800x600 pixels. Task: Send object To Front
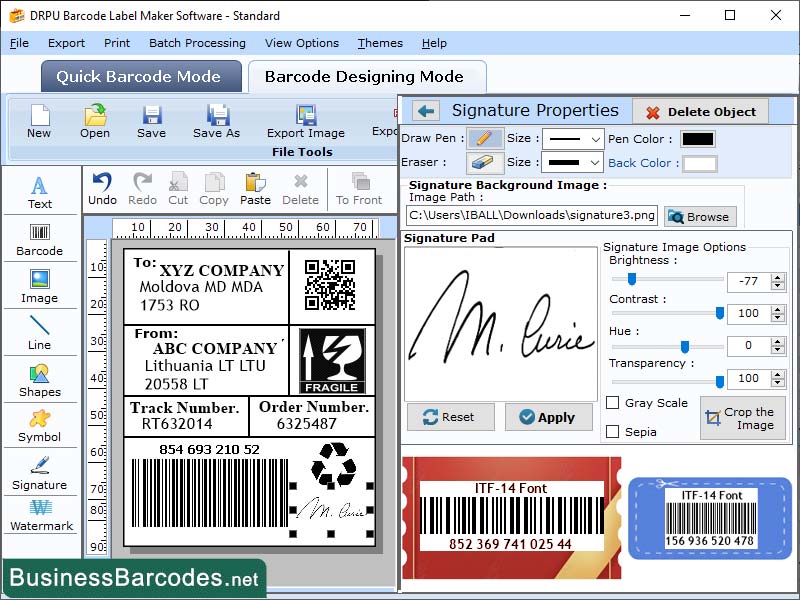pos(360,186)
